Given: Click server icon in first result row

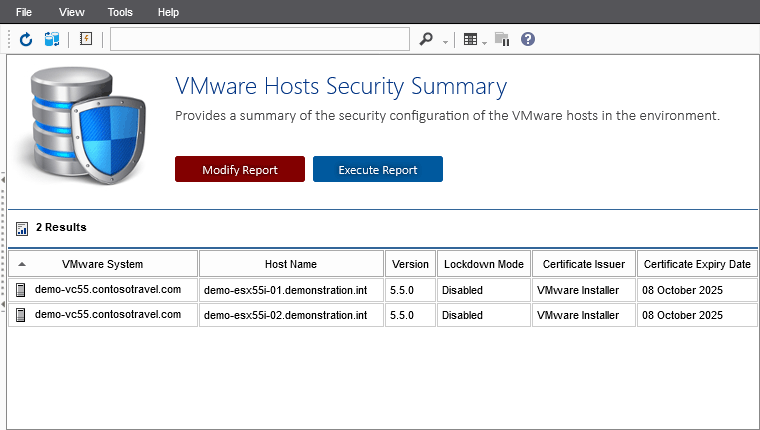Looking at the screenshot, I should pos(21,290).
